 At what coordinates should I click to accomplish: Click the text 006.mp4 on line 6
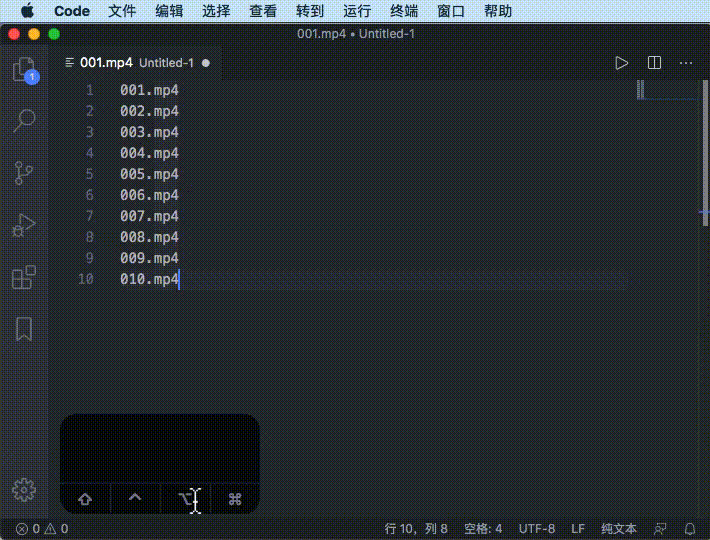[x=149, y=195]
